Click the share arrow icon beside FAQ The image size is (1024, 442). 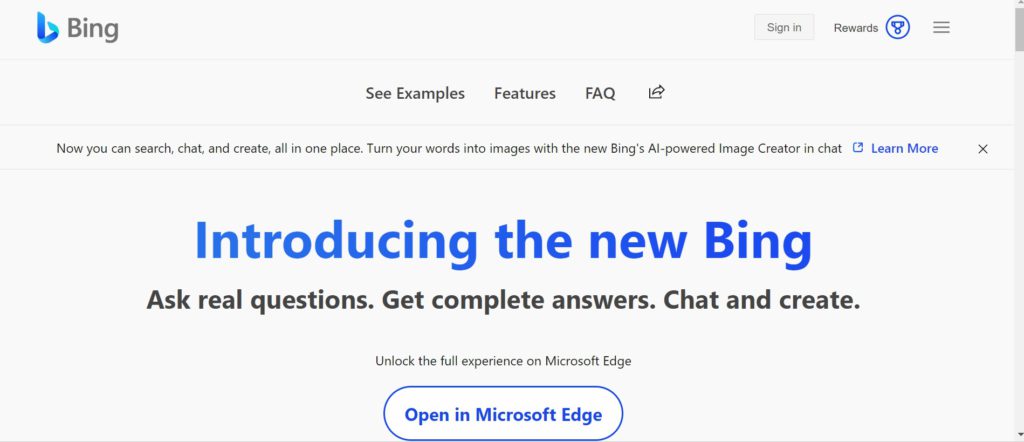656,92
